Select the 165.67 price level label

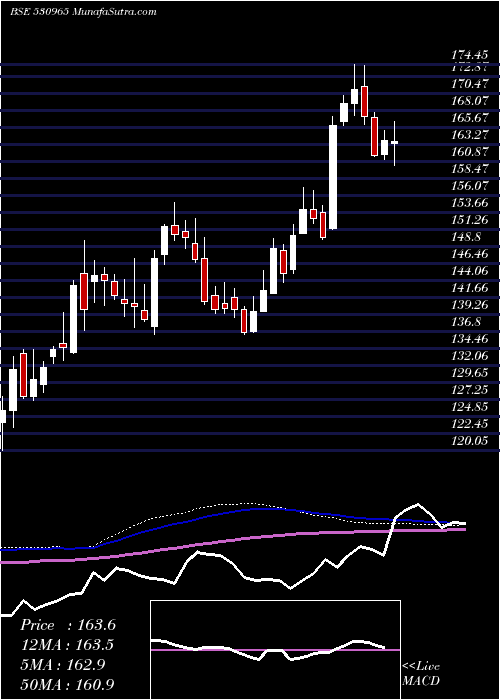click(x=469, y=118)
